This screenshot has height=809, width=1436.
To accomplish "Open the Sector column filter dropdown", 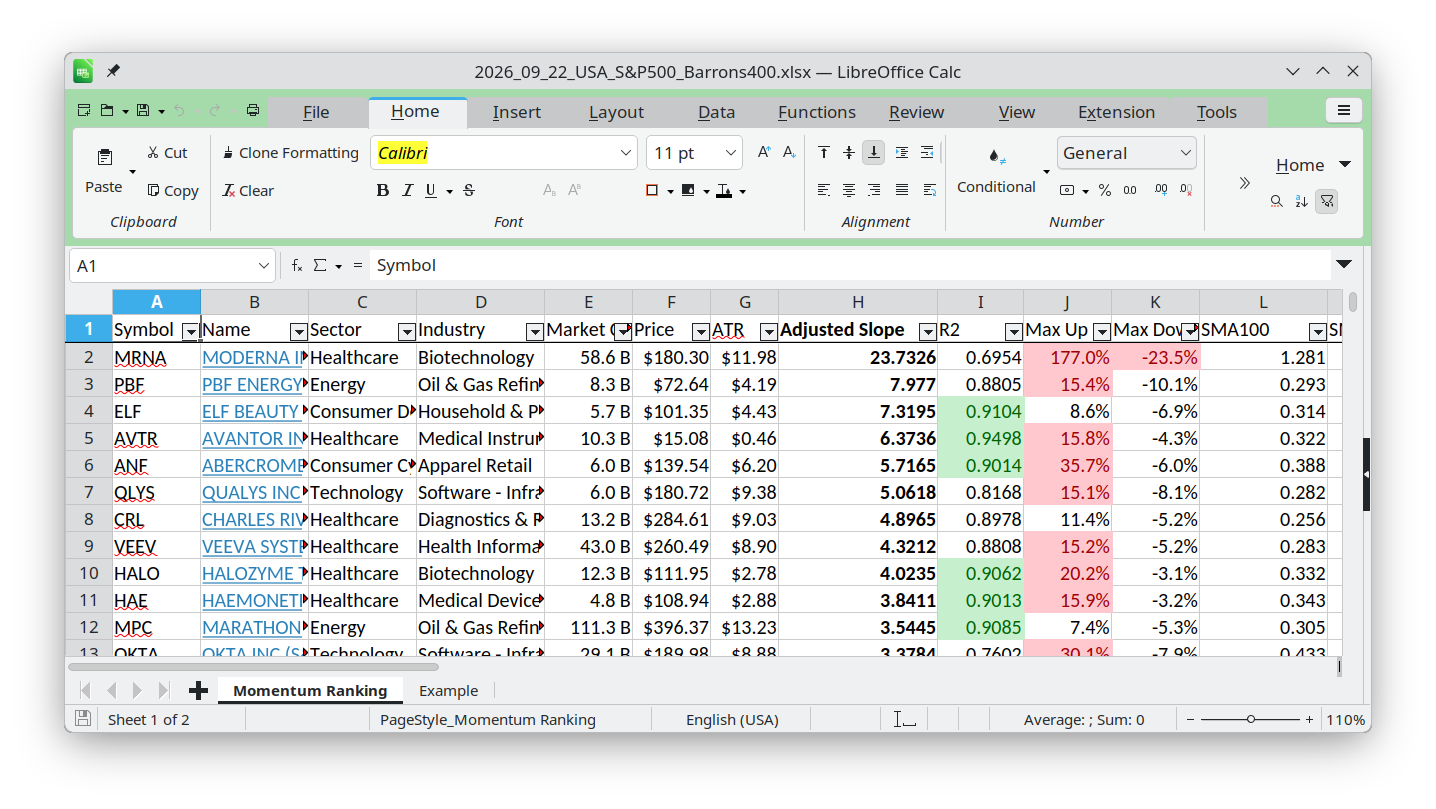I will coord(406,331).
